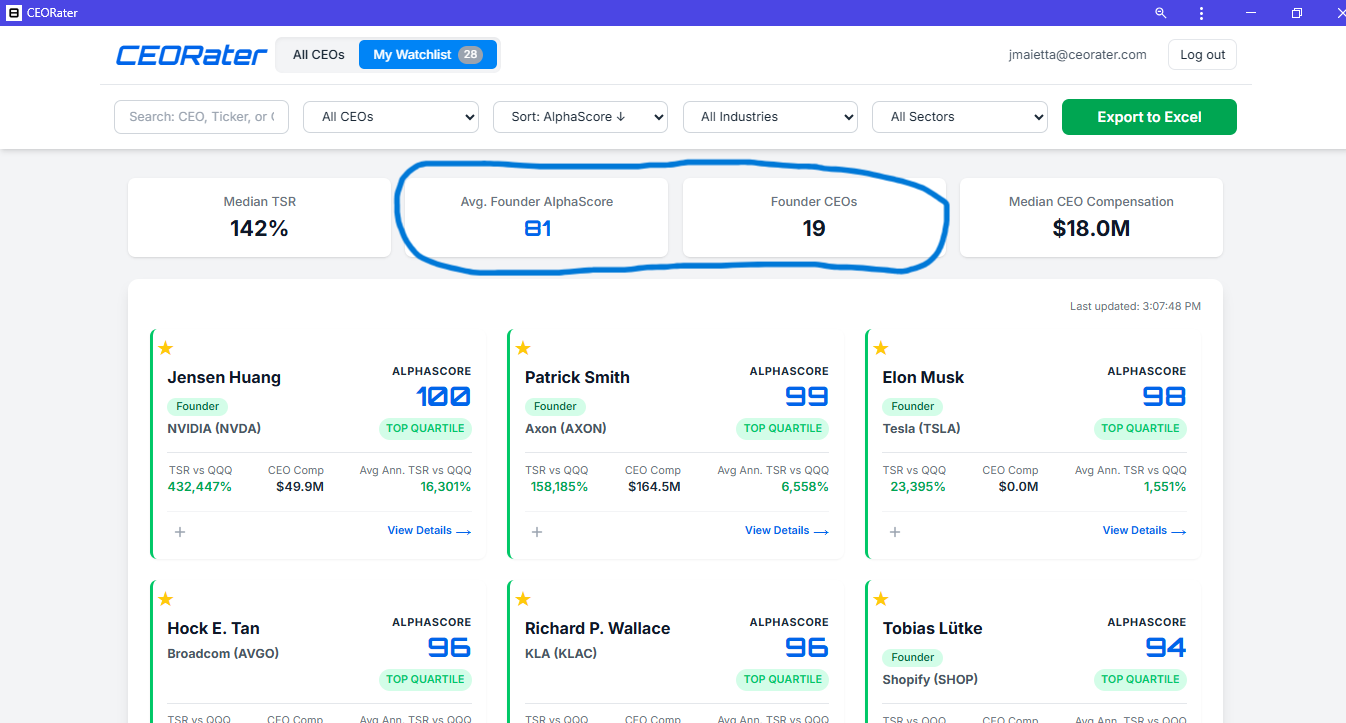Click the $164.5M CEO Comp value
The image size is (1346, 723).
click(654, 487)
